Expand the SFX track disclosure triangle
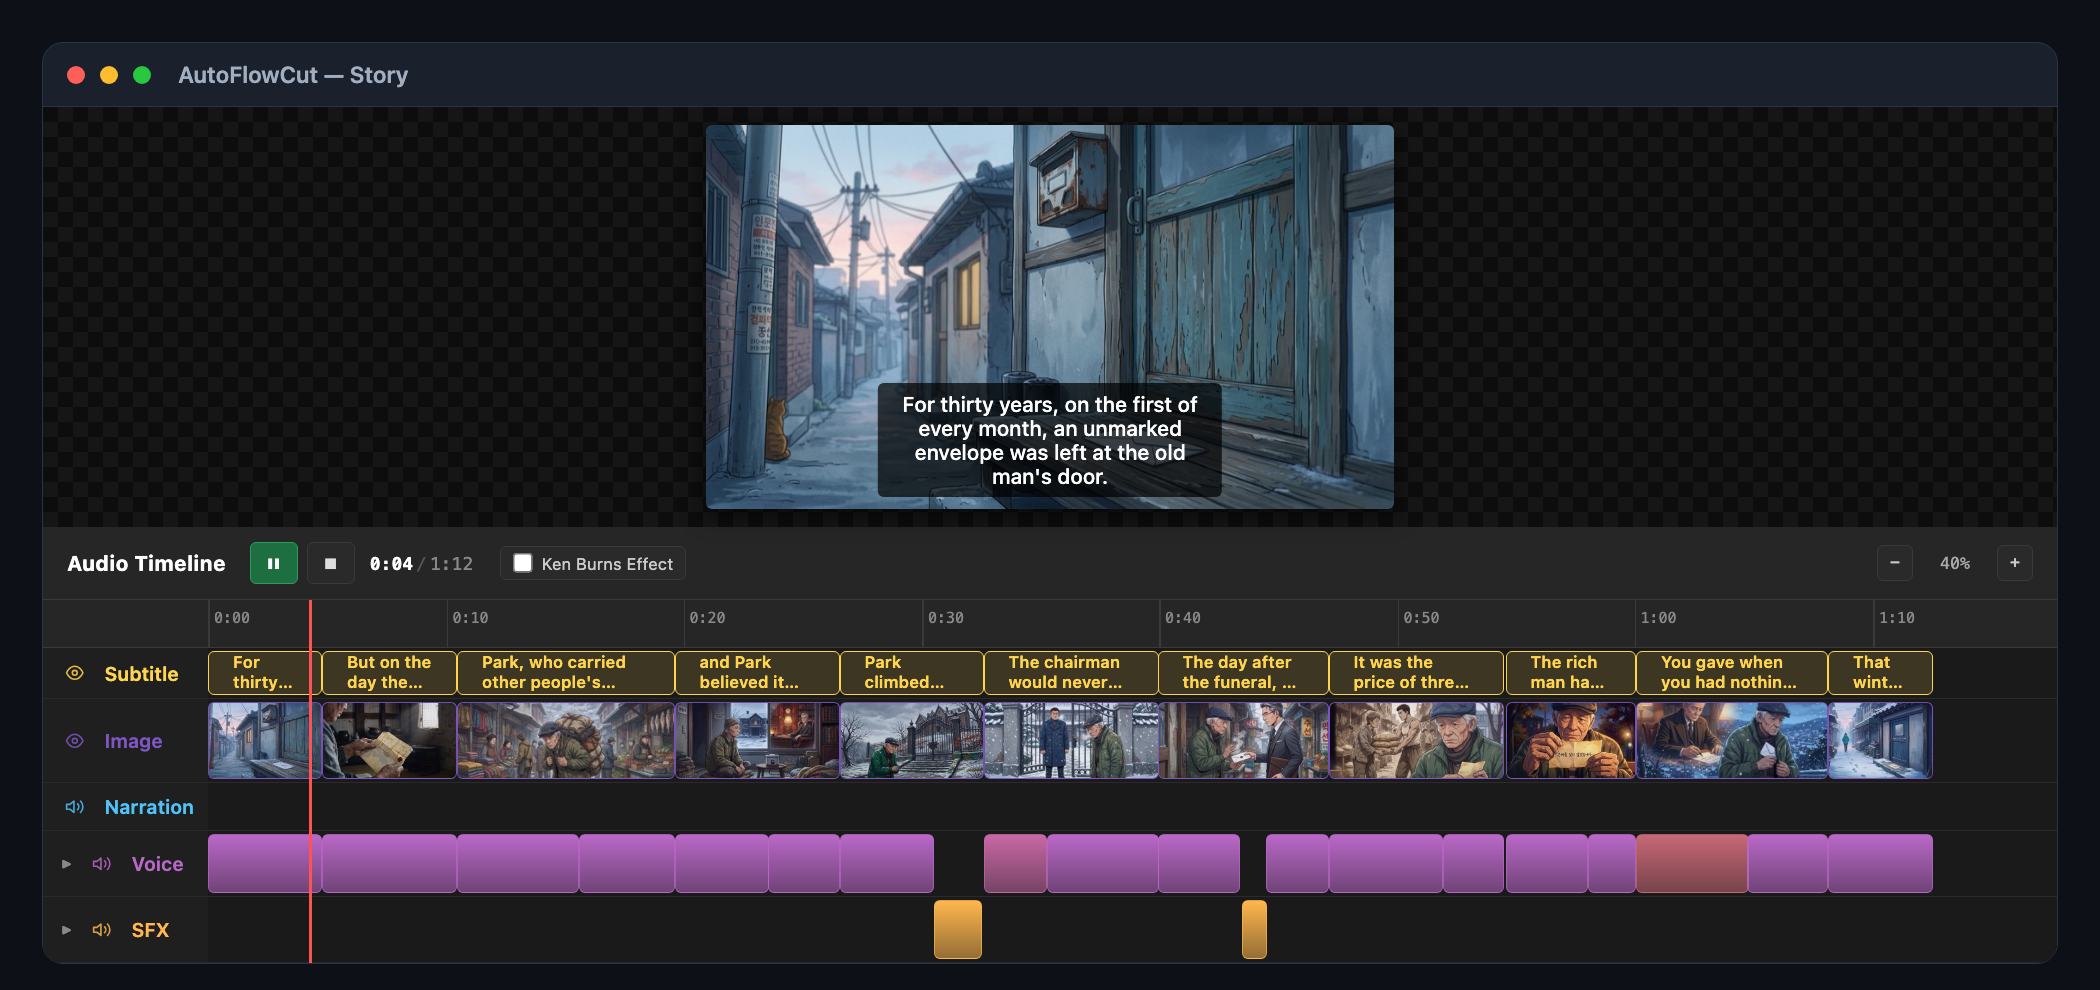Viewport: 2100px width, 990px height. 66,930
